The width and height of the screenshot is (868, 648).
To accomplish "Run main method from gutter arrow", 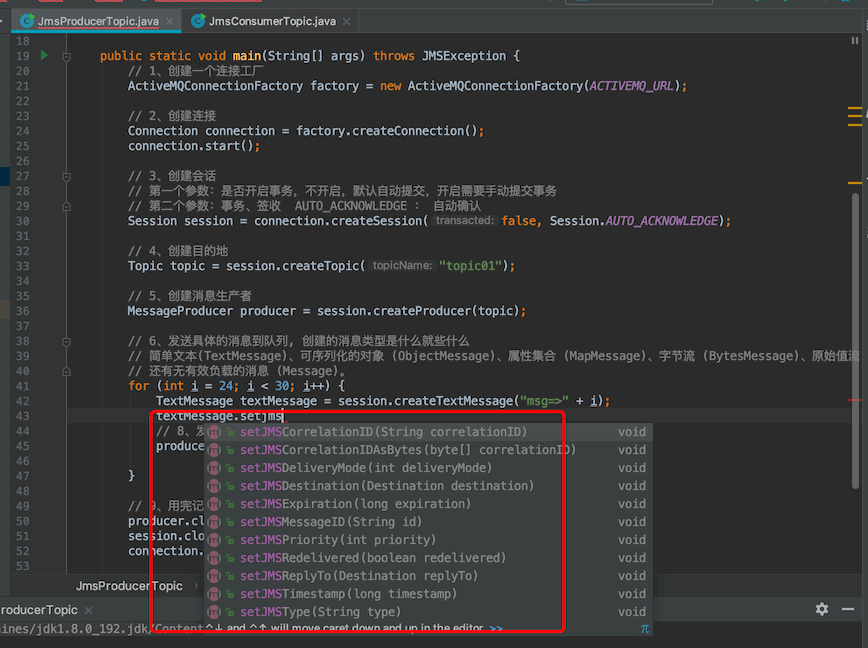I will tap(44, 55).
